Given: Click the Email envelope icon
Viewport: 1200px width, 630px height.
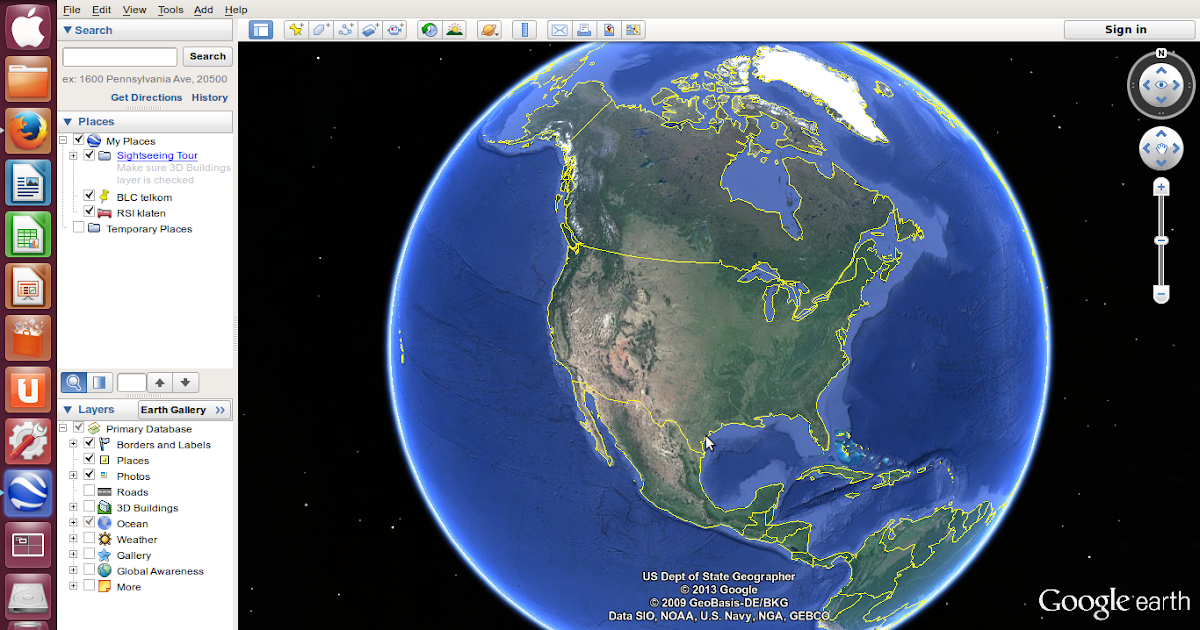Looking at the screenshot, I should click(x=560, y=30).
